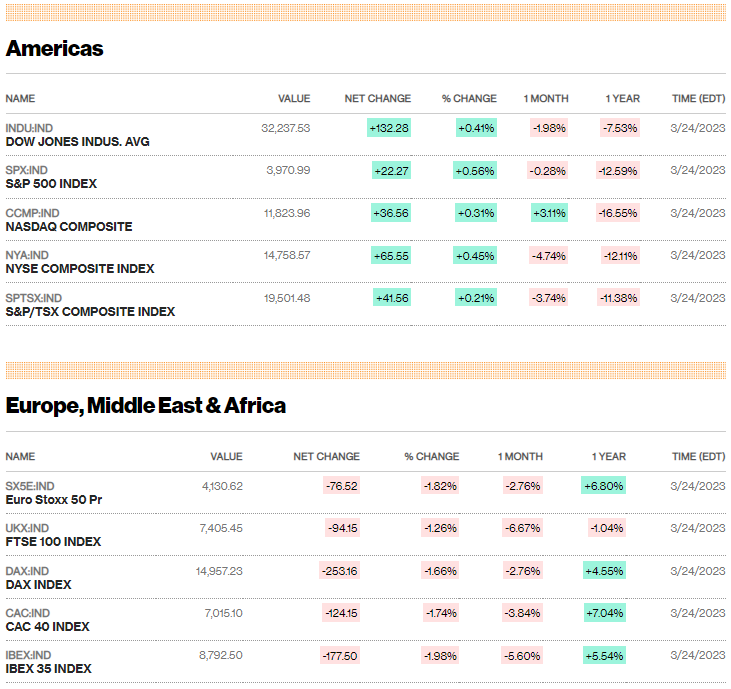Screen dimensions: 731x689
Task: Select the +41.56 net change cell
Action: tap(392, 298)
